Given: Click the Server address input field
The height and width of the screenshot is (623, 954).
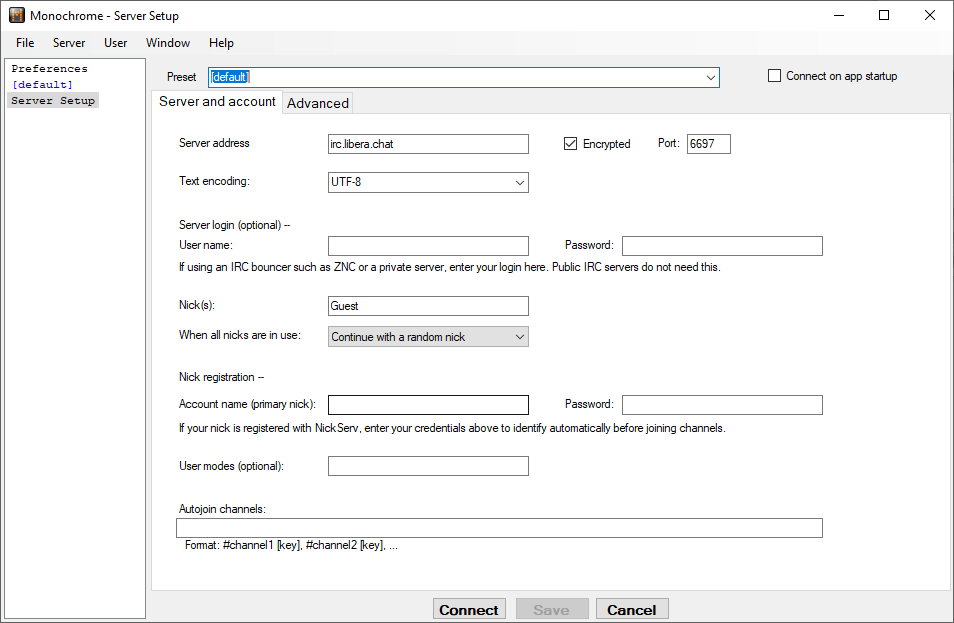Looking at the screenshot, I should point(428,144).
